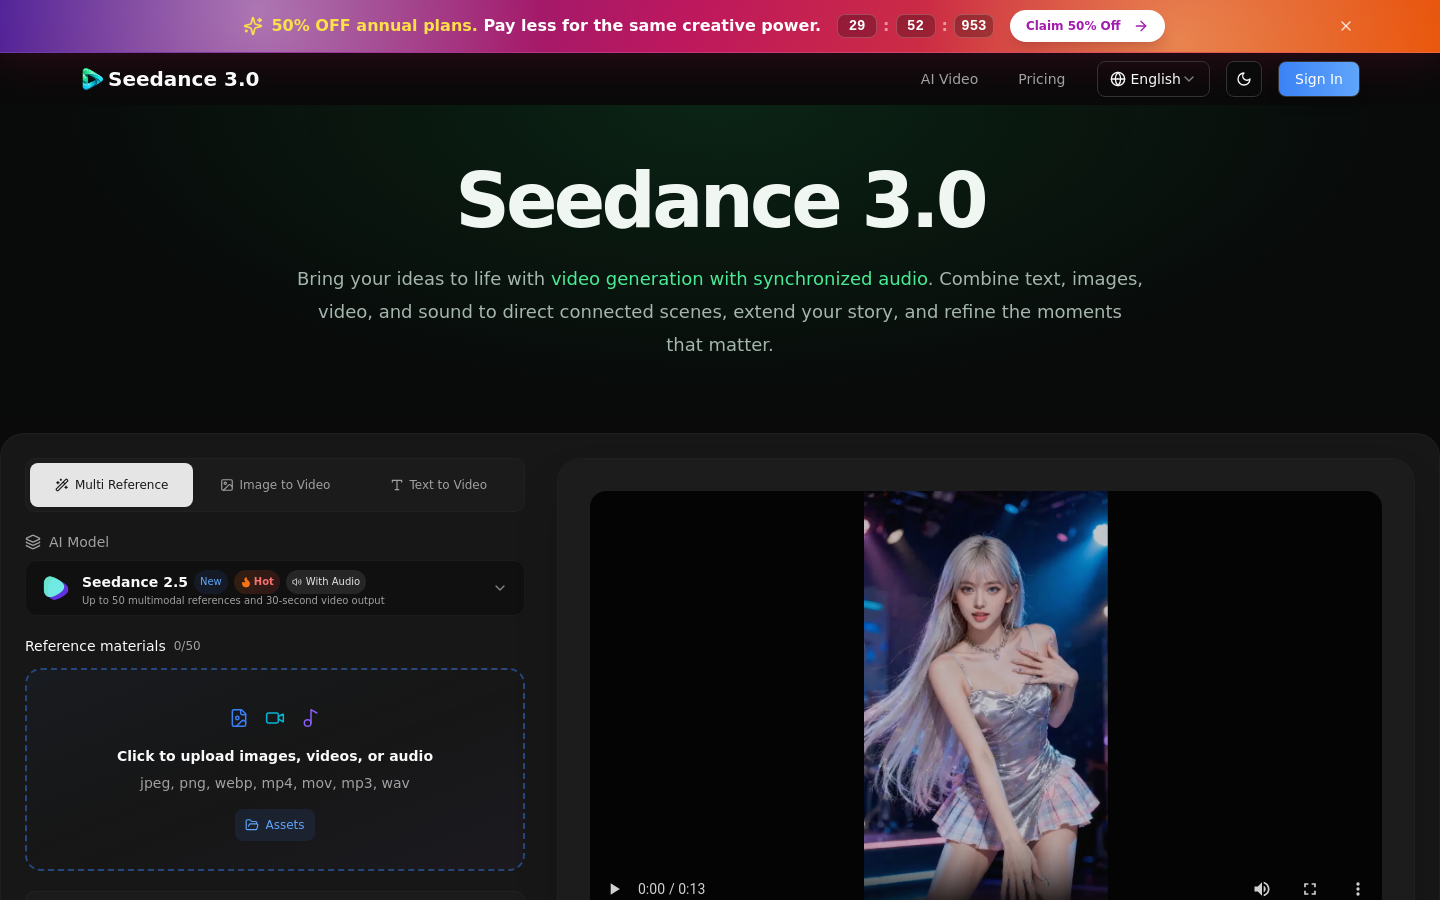Toggle dark mode with moon icon
The height and width of the screenshot is (900, 1440).
point(1244,79)
